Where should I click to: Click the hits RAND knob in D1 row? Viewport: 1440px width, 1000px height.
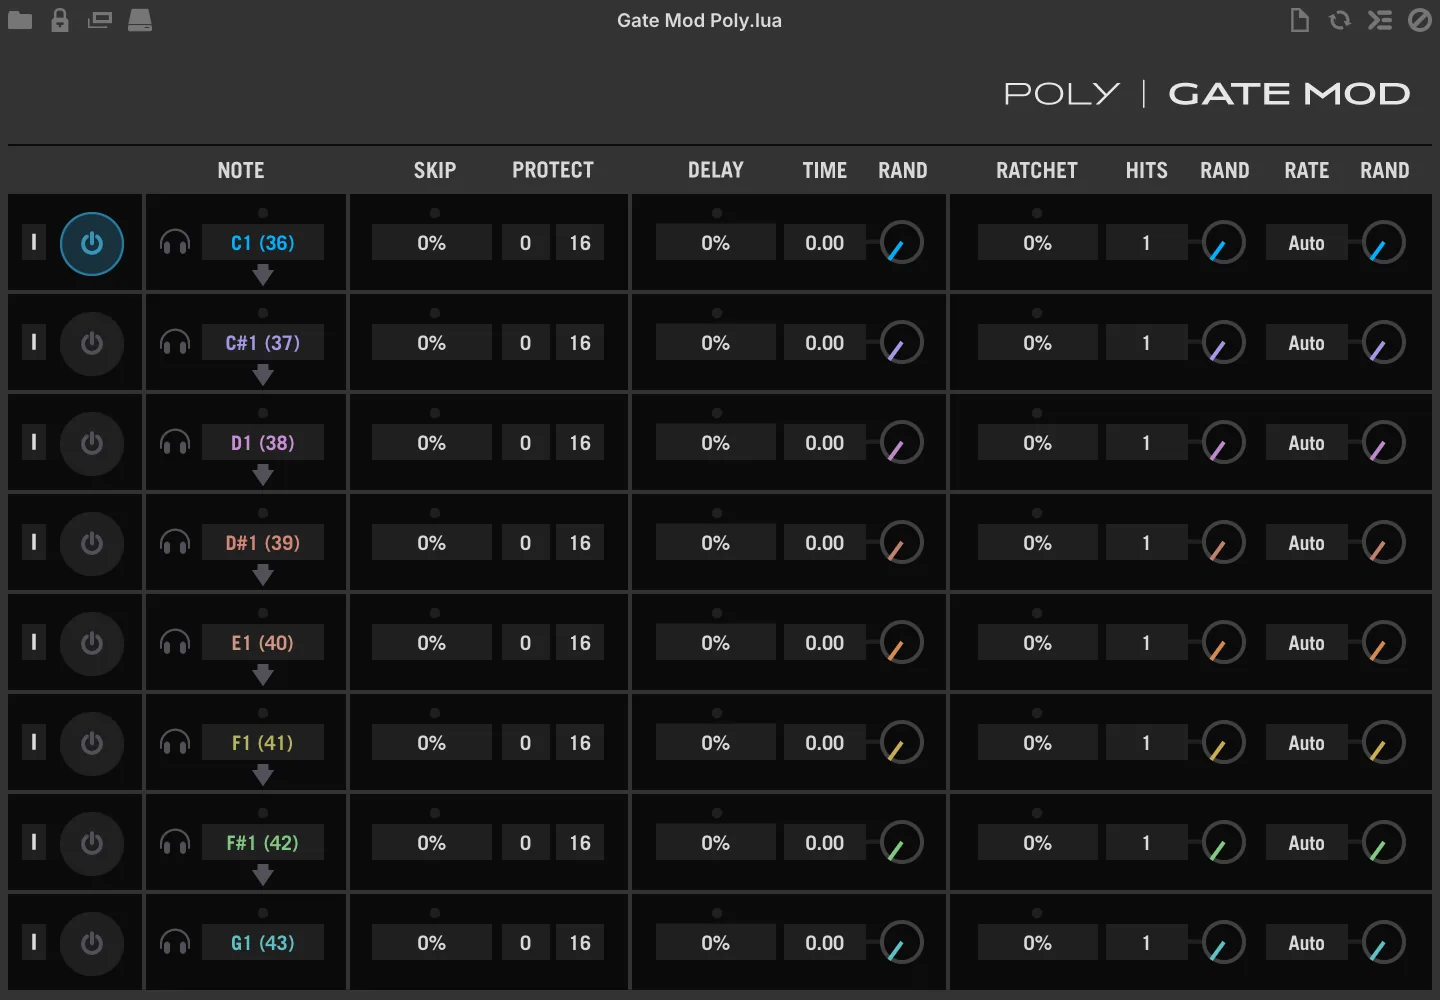coord(1224,443)
